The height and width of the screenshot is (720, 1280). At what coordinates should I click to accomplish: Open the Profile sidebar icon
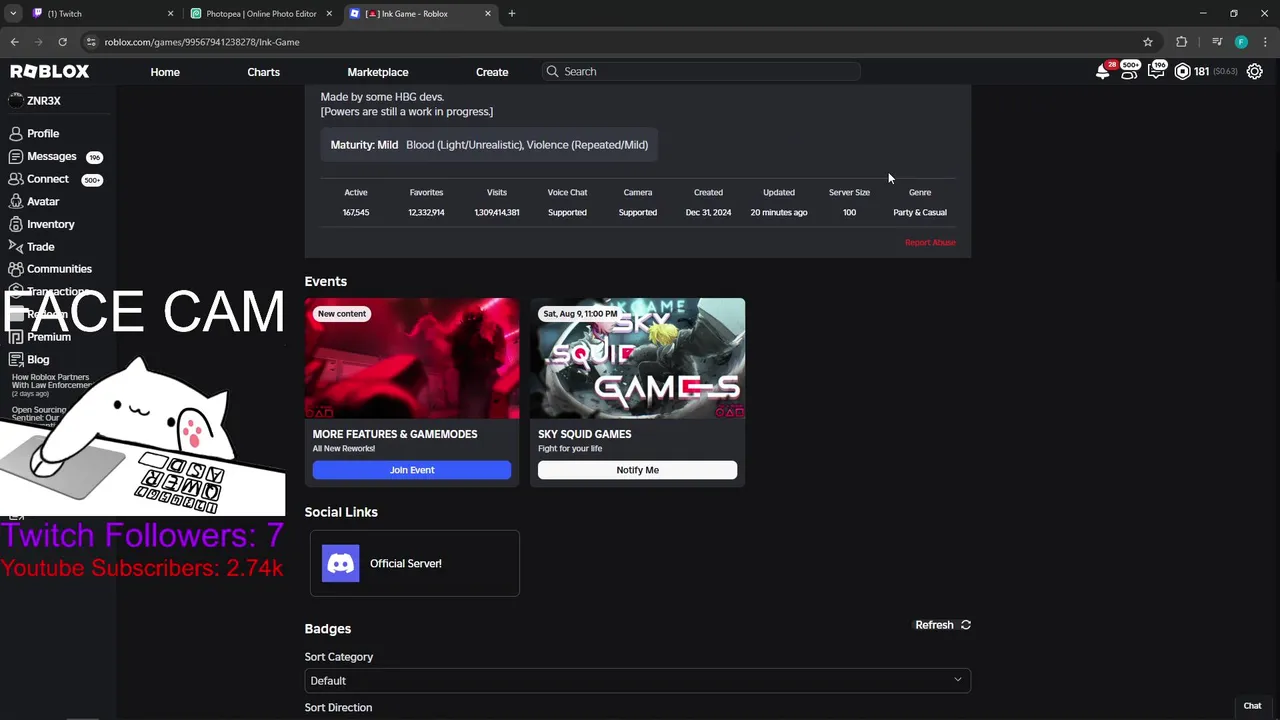tap(16, 133)
